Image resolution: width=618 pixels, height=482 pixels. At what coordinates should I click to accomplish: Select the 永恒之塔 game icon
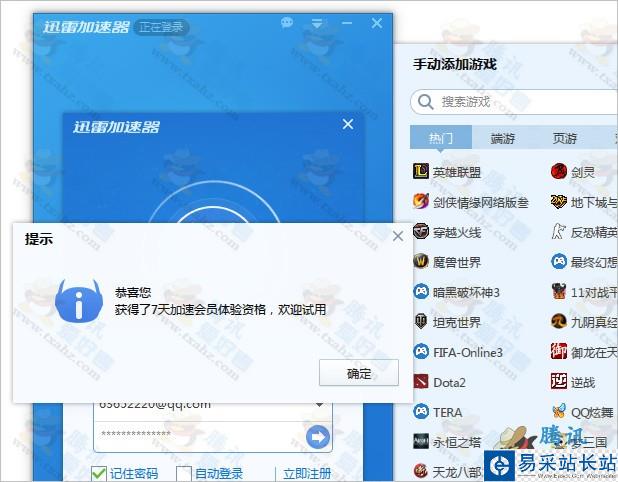point(421,441)
